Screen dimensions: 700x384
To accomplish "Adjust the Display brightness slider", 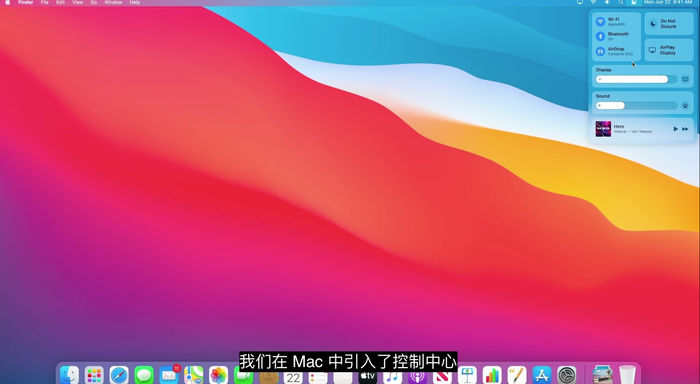I will pyautogui.click(x=637, y=79).
